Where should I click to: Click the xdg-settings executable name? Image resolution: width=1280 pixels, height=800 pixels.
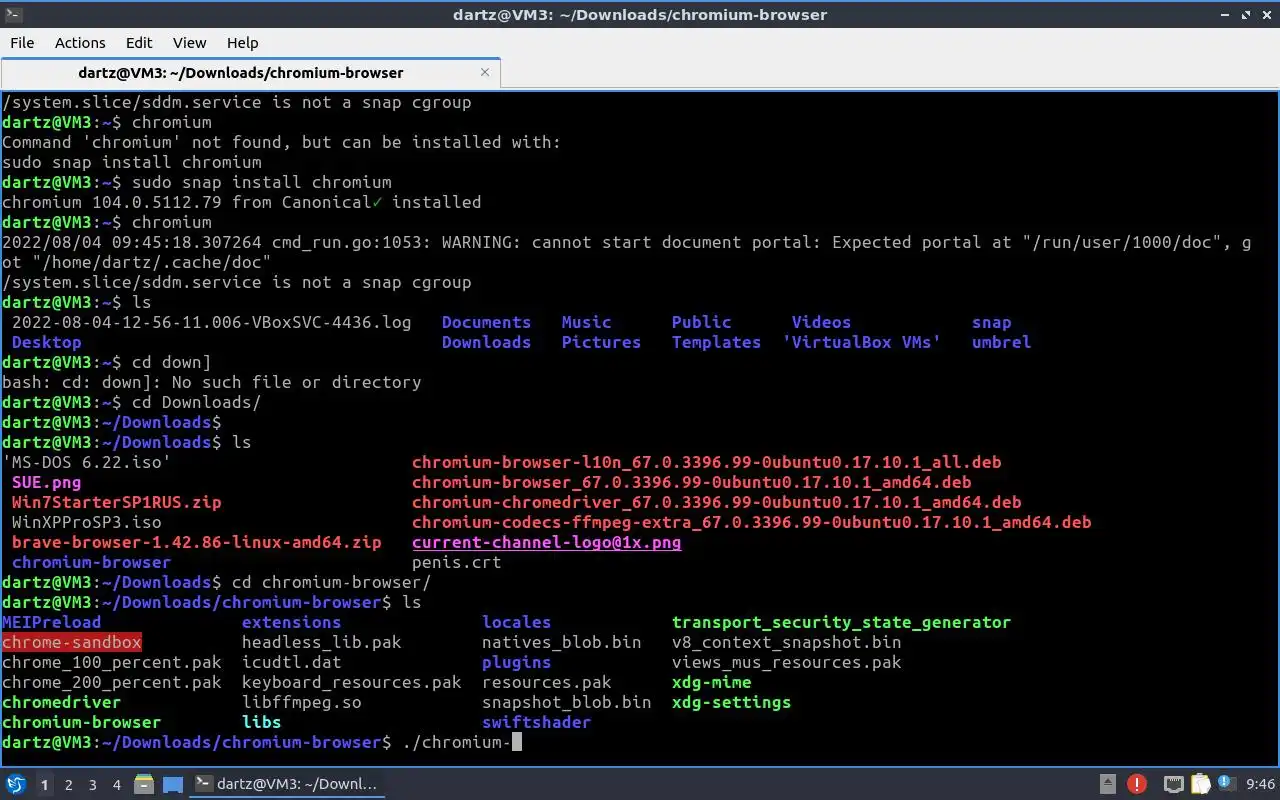click(x=732, y=702)
